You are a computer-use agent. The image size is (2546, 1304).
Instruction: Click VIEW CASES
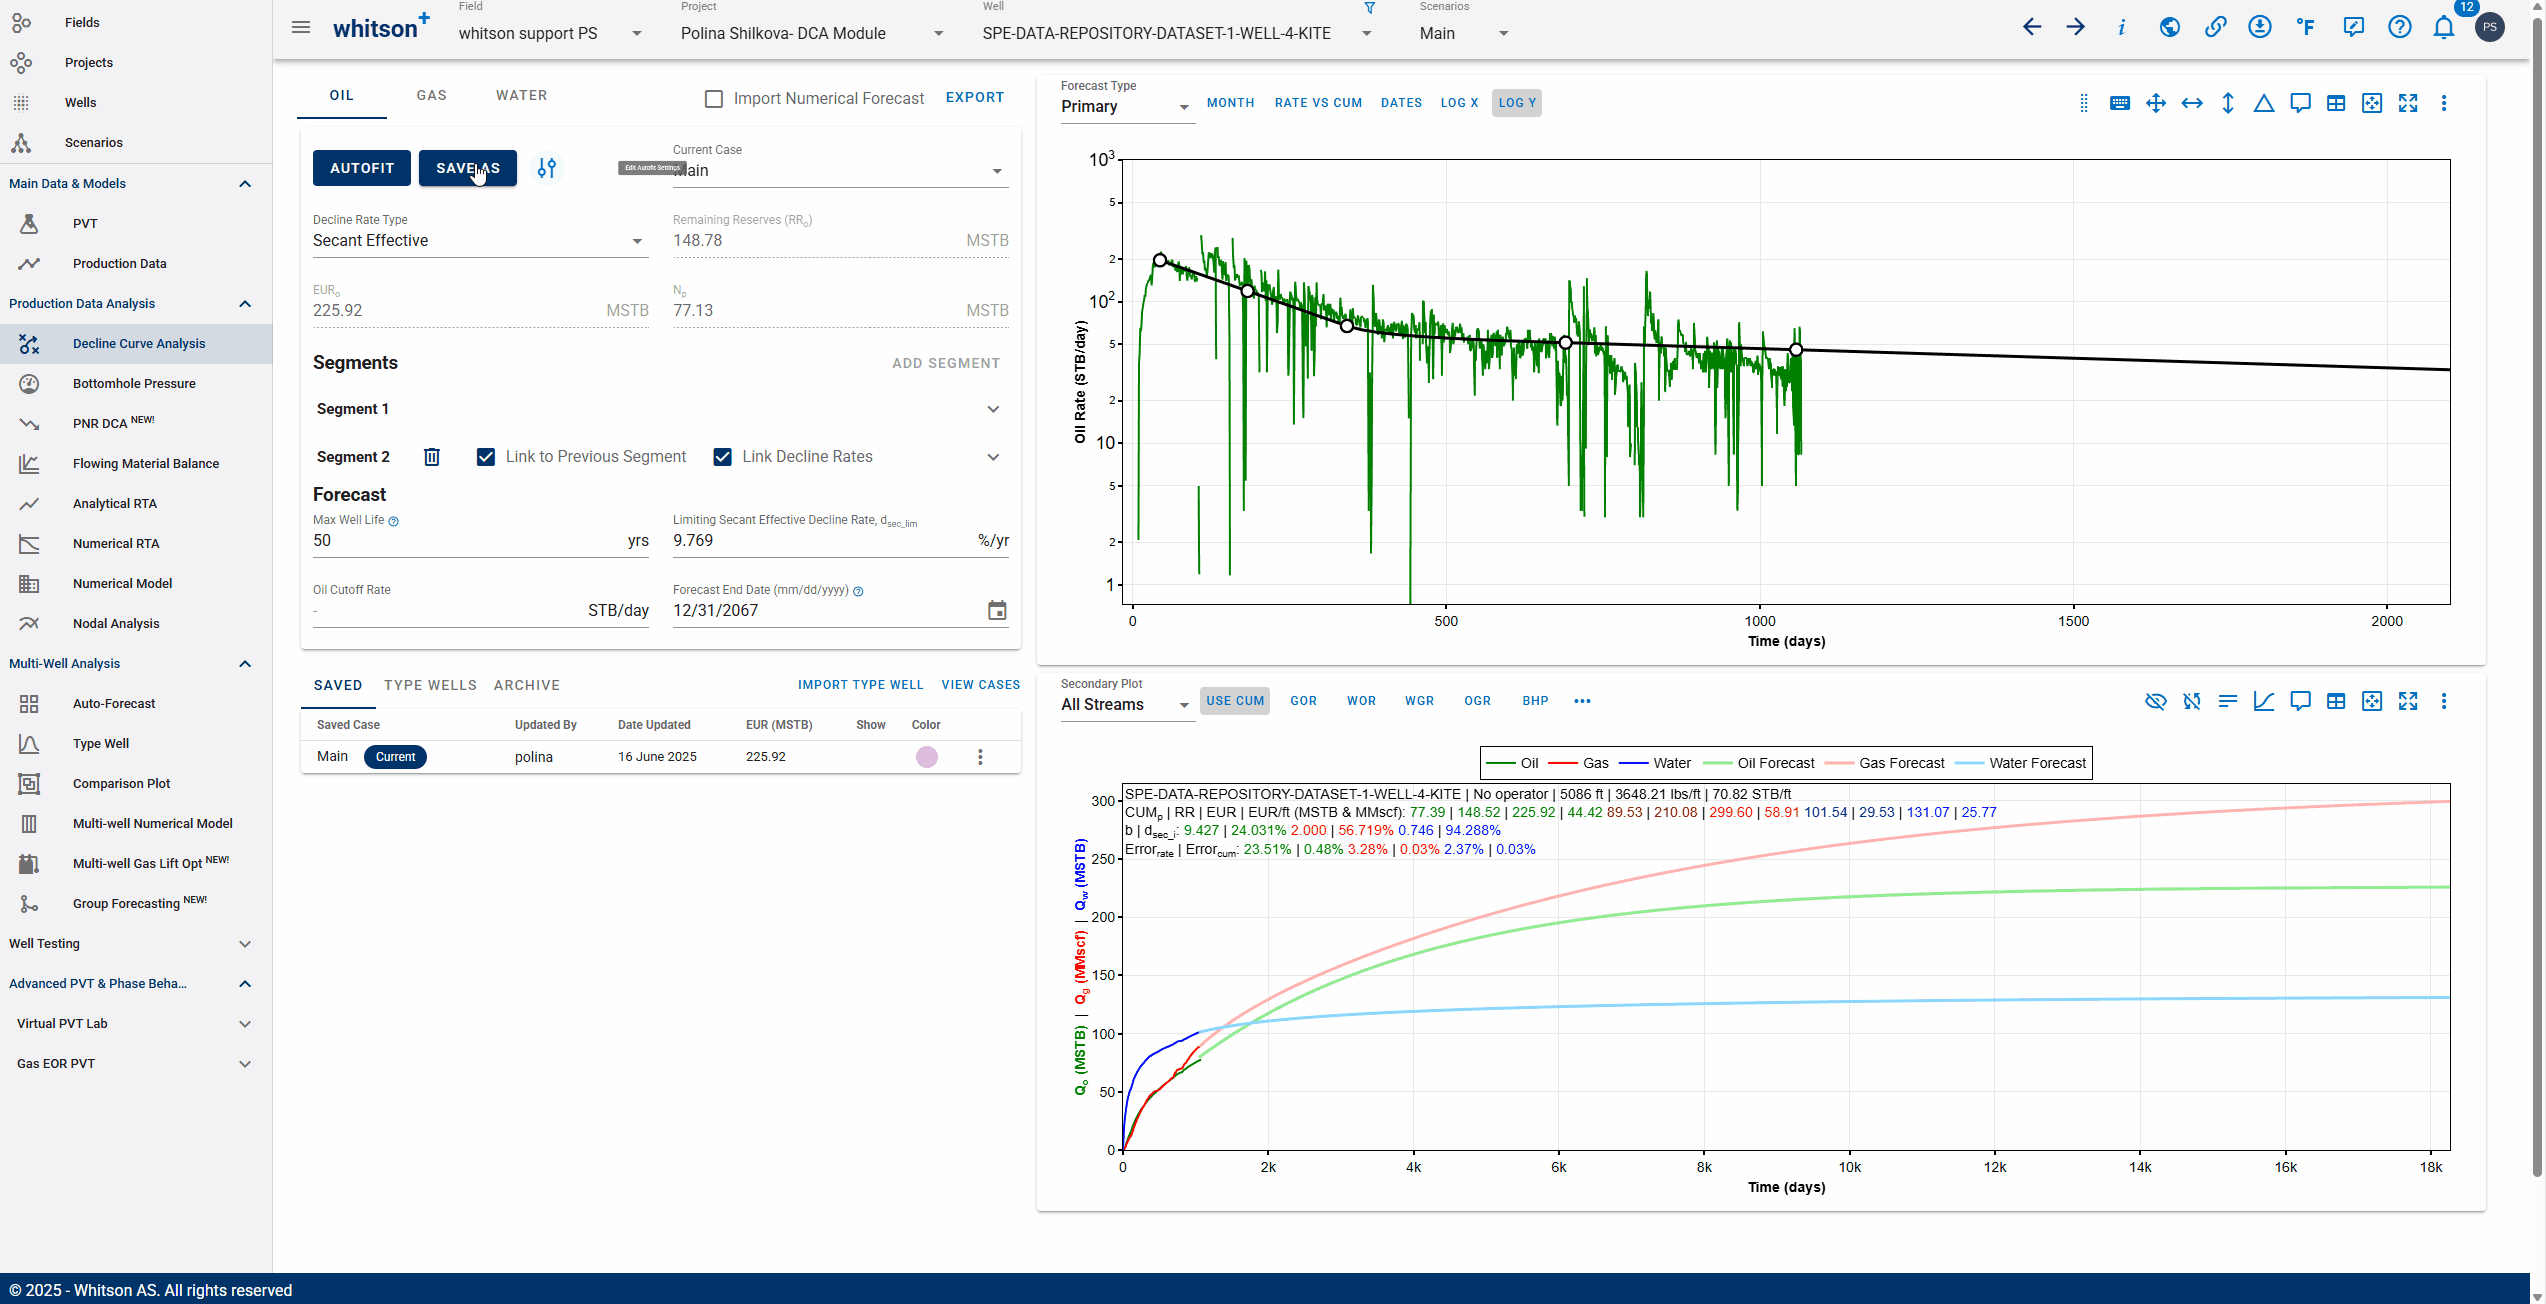981,686
